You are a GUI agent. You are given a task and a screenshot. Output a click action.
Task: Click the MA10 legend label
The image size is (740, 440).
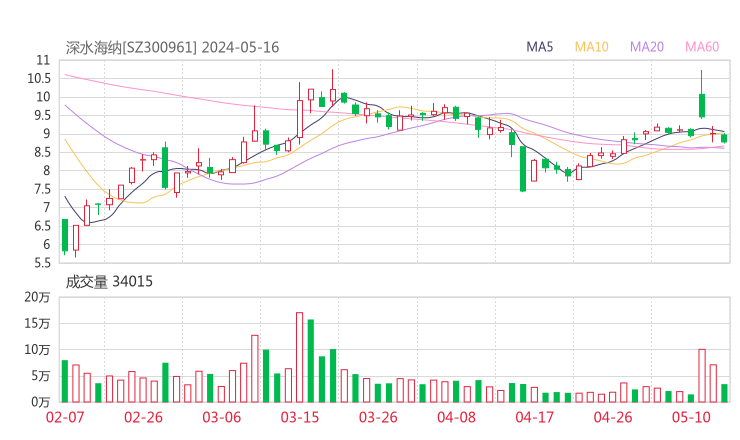click(591, 47)
